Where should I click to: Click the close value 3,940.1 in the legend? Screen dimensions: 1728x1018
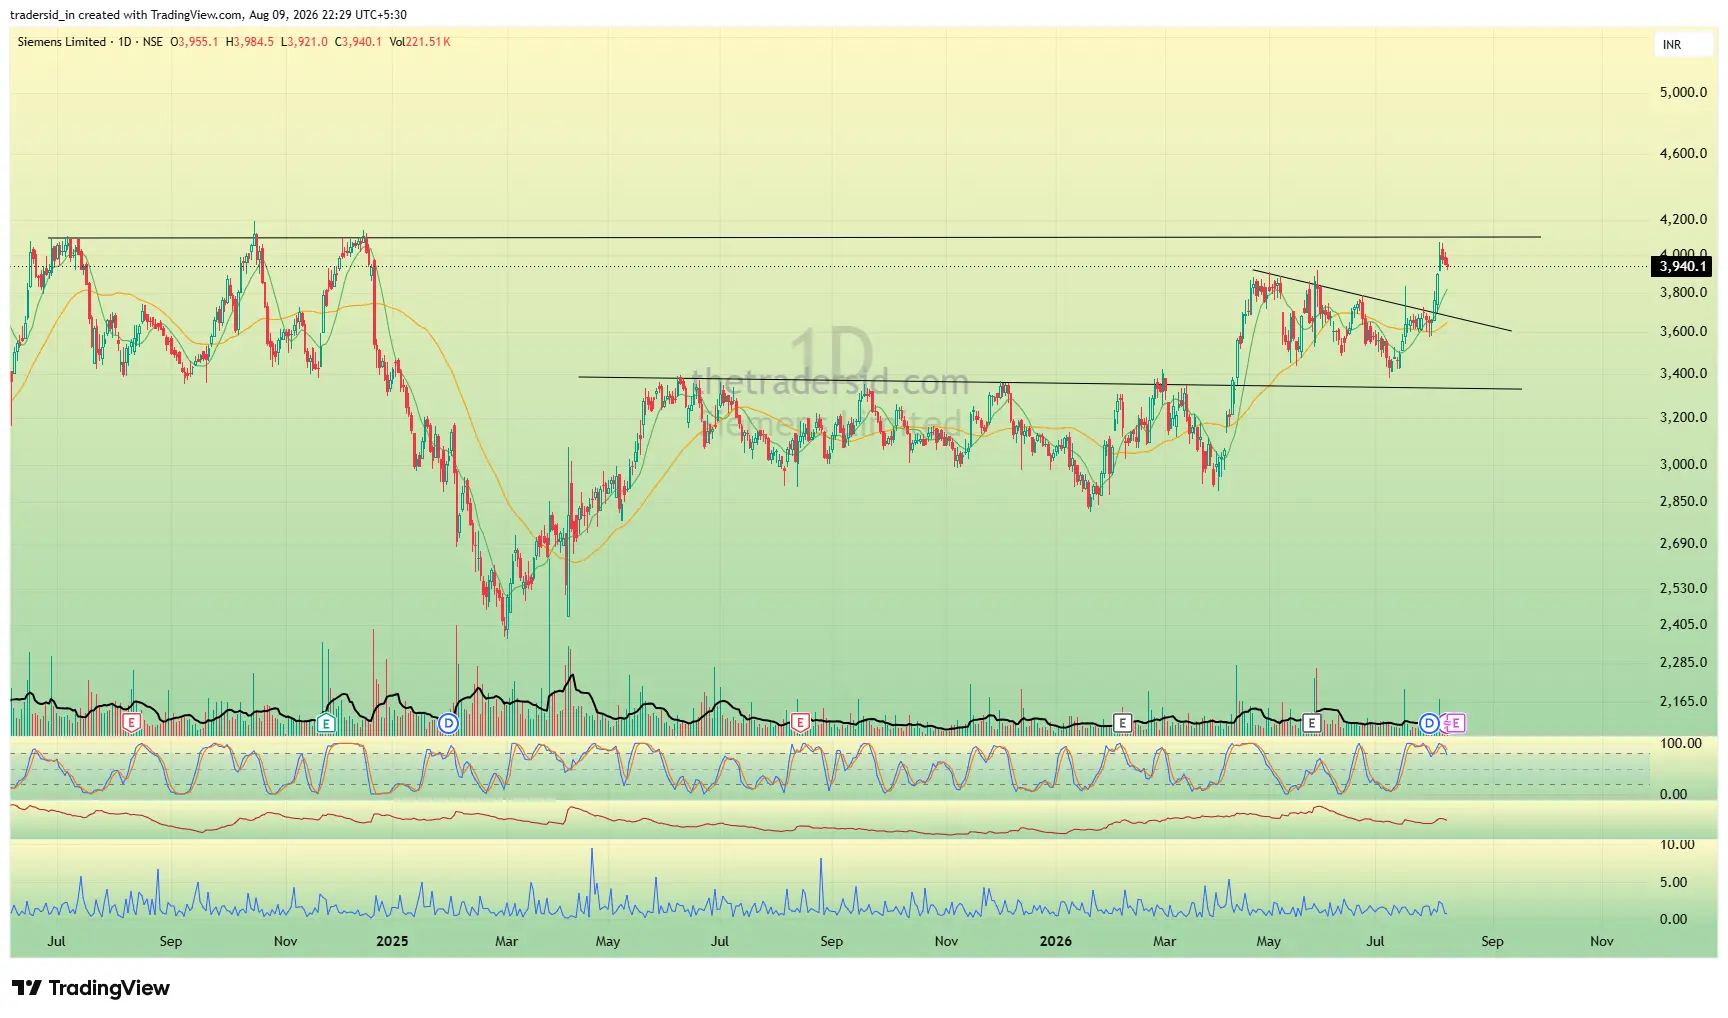click(x=362, y=42)
